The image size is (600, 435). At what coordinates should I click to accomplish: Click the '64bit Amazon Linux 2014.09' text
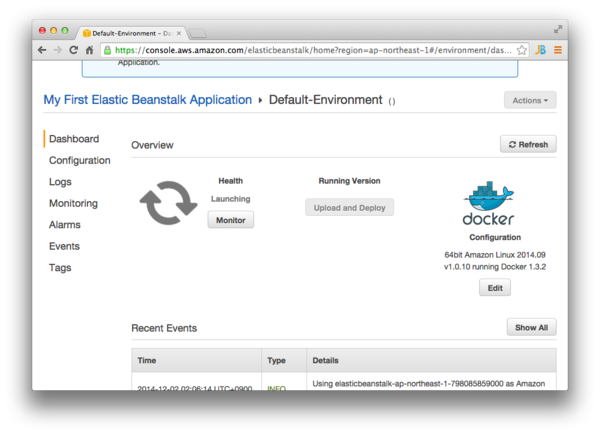[495, 255]
